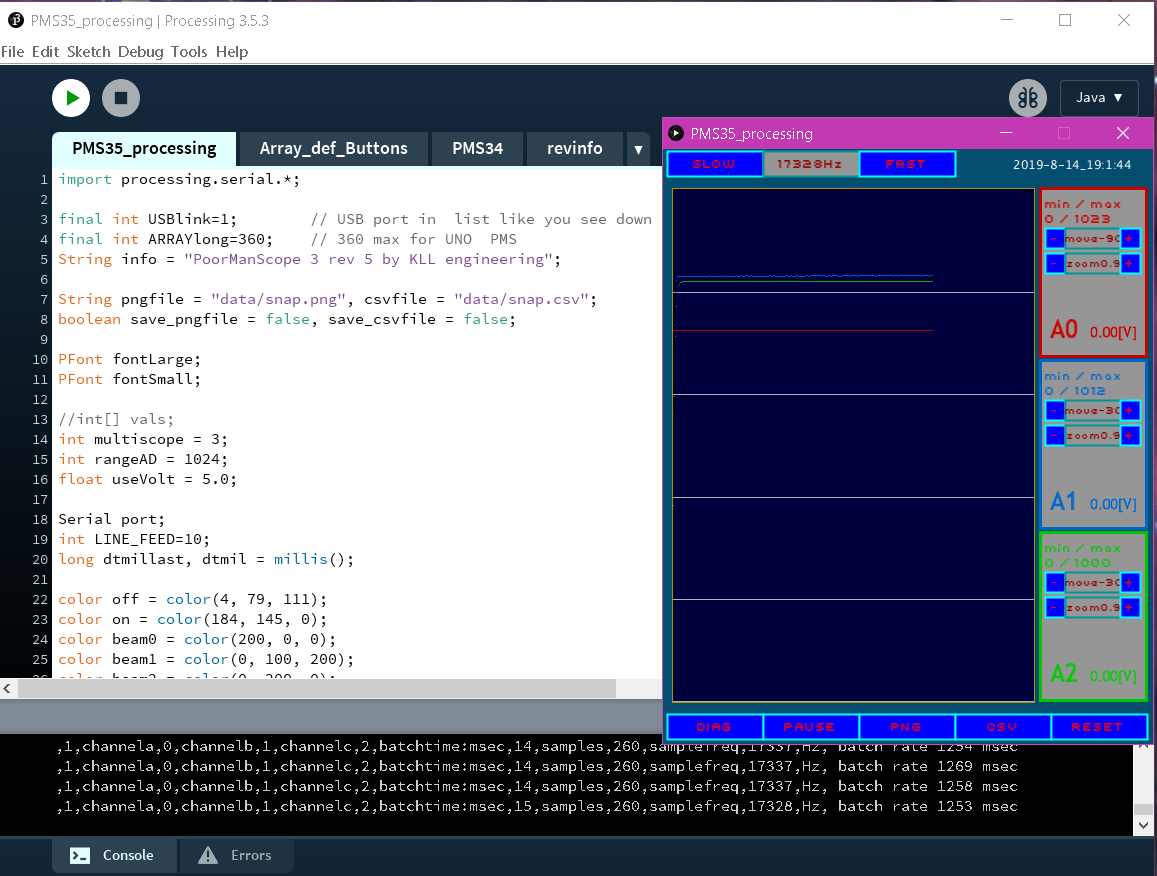Click the A1 zoom plus button

pyautogui.click(x=1130, y=436)
